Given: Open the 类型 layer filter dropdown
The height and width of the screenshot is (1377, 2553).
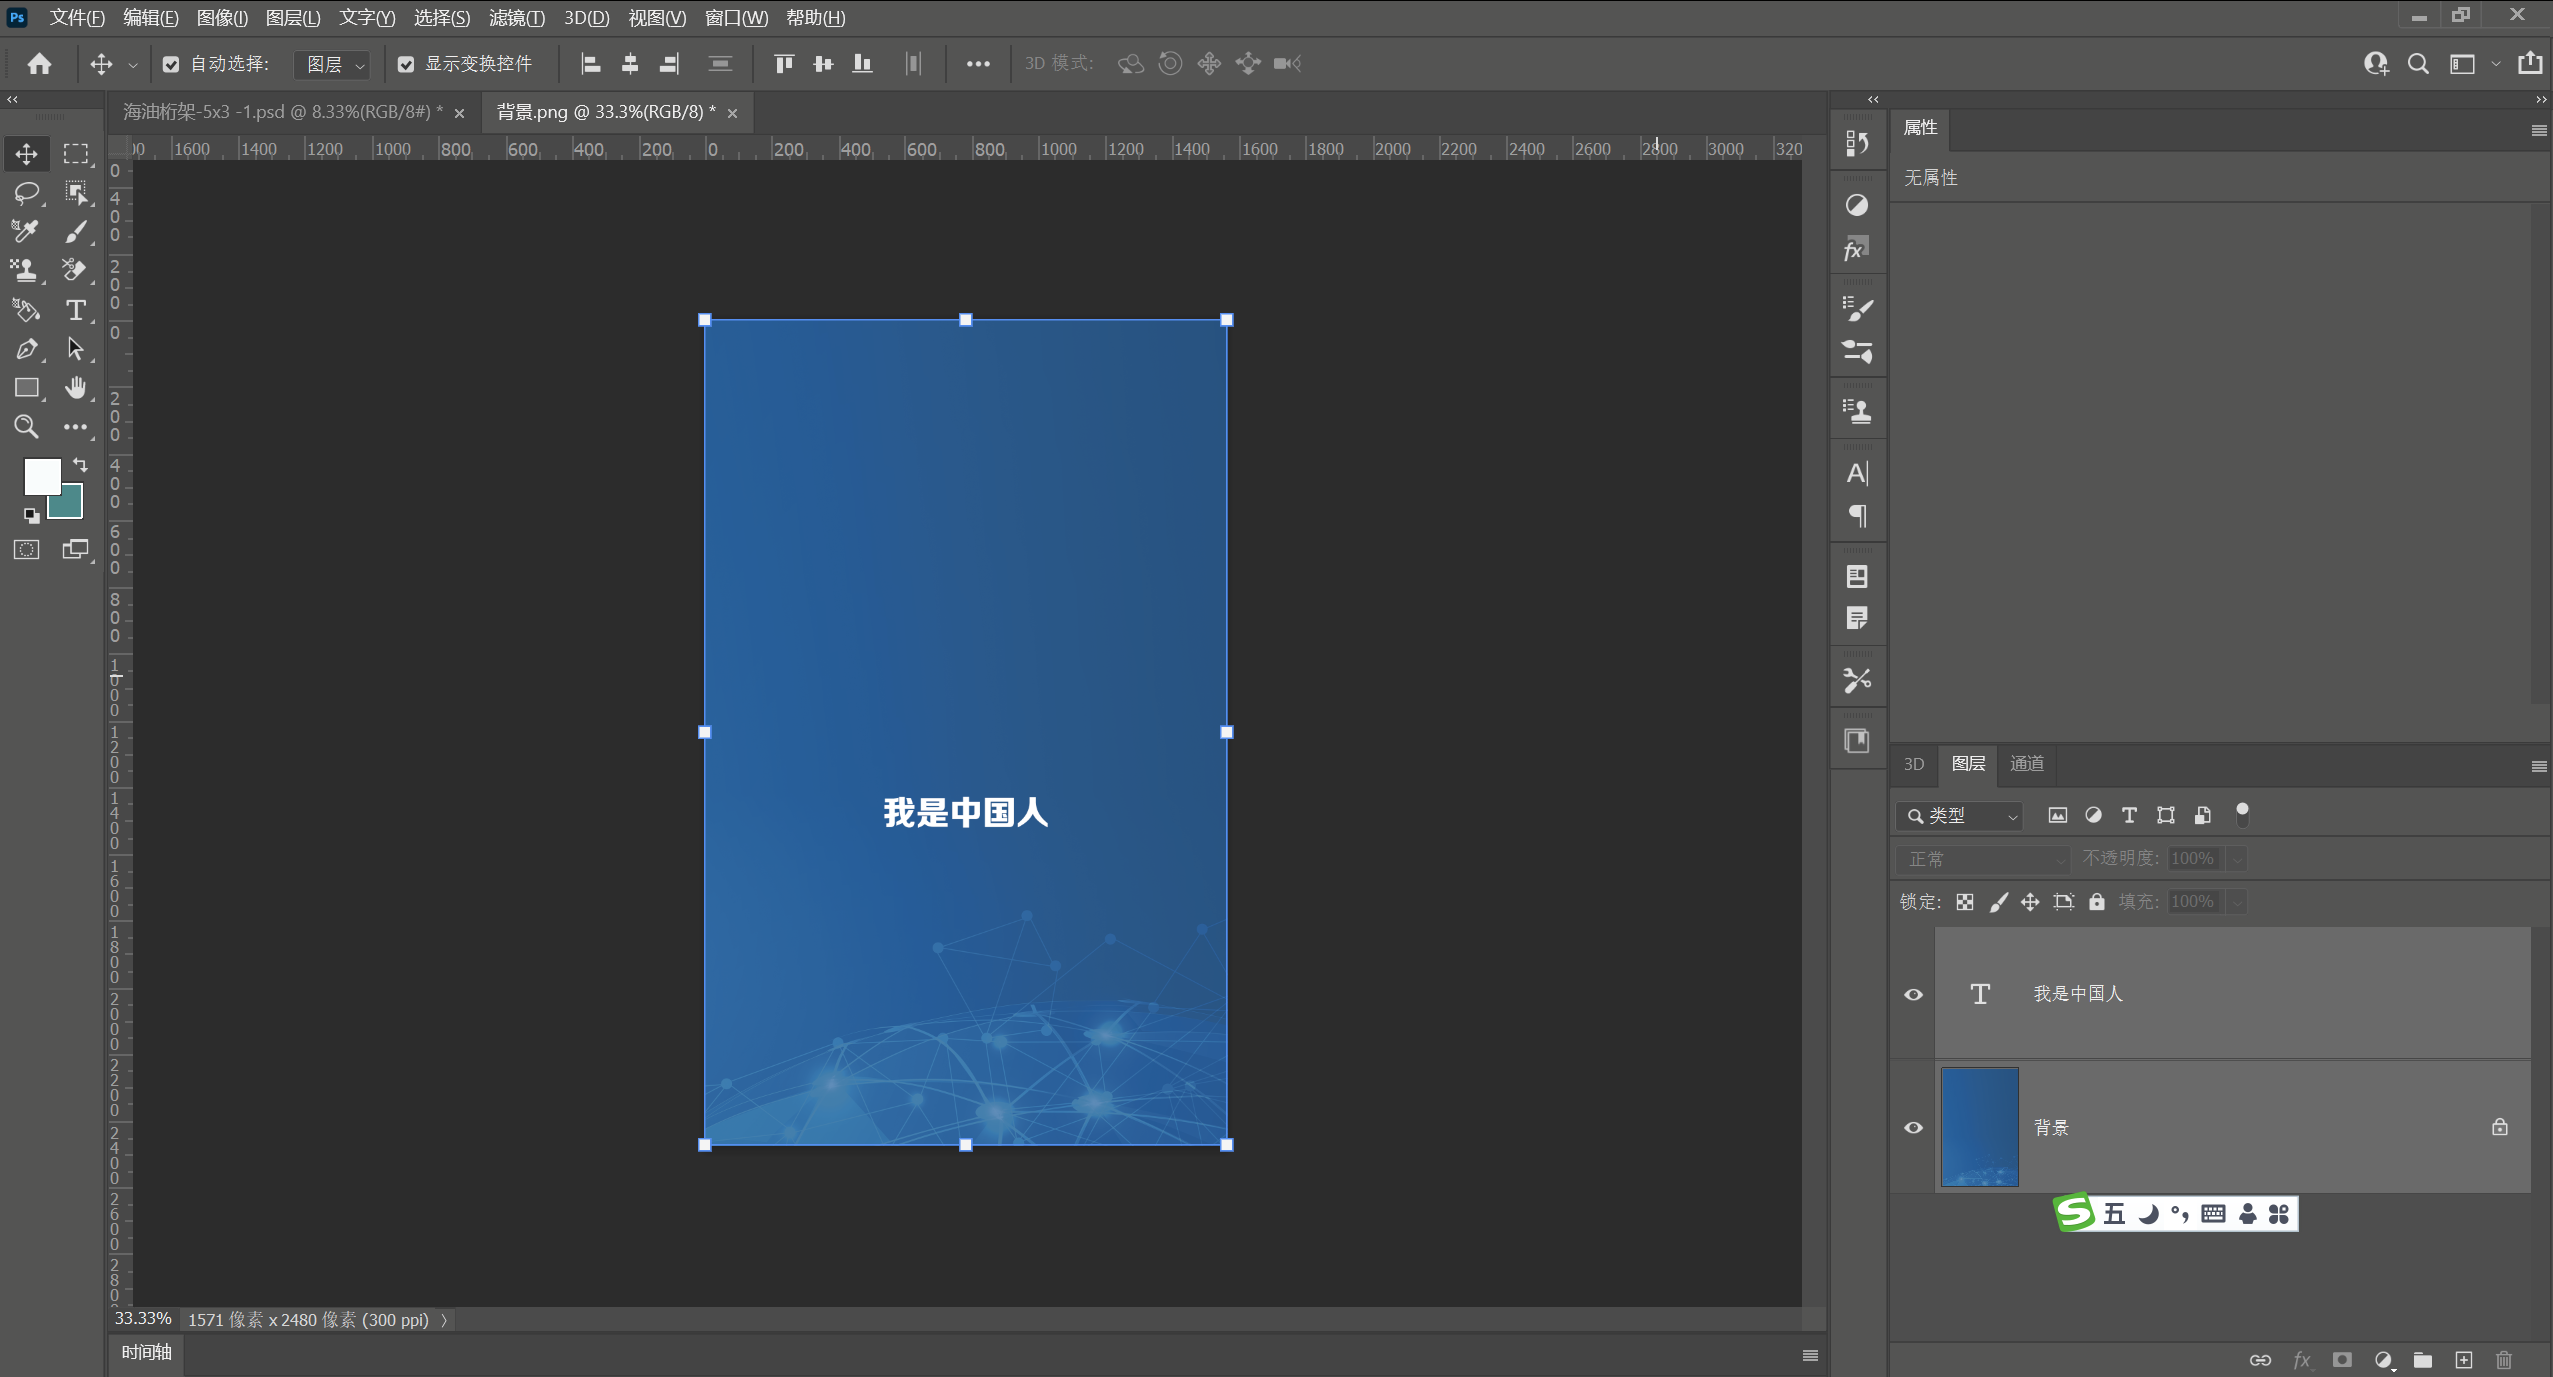Looking at the screenshot, I should pos(1960,816).
